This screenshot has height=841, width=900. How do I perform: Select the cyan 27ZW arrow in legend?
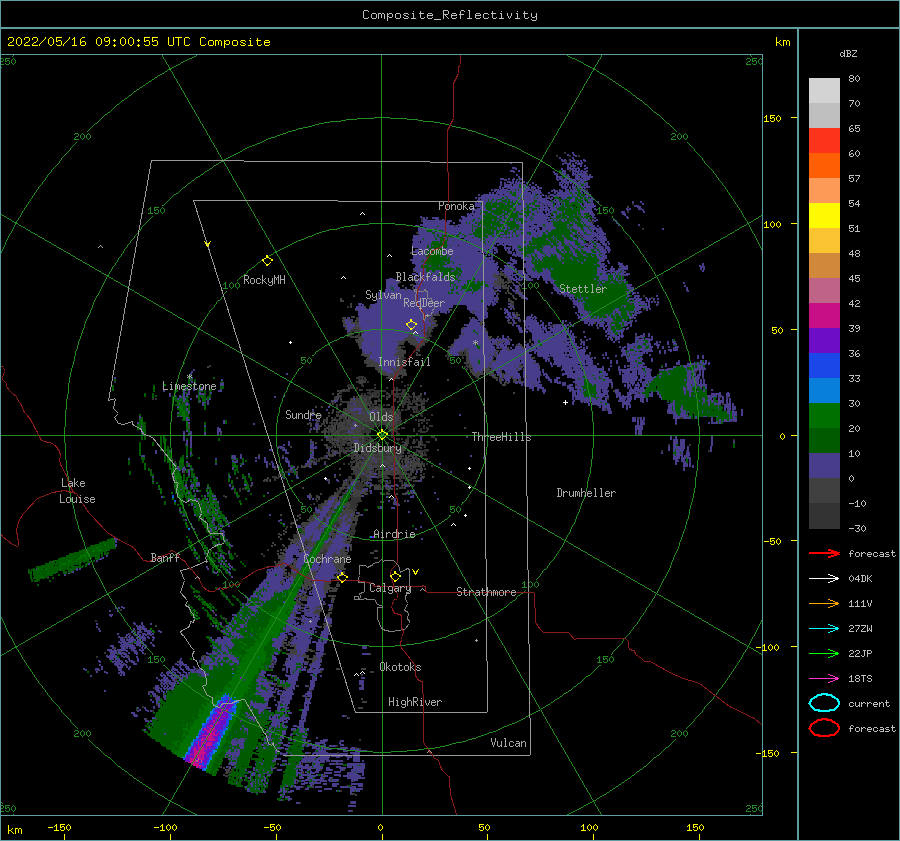tap(824, 629)
